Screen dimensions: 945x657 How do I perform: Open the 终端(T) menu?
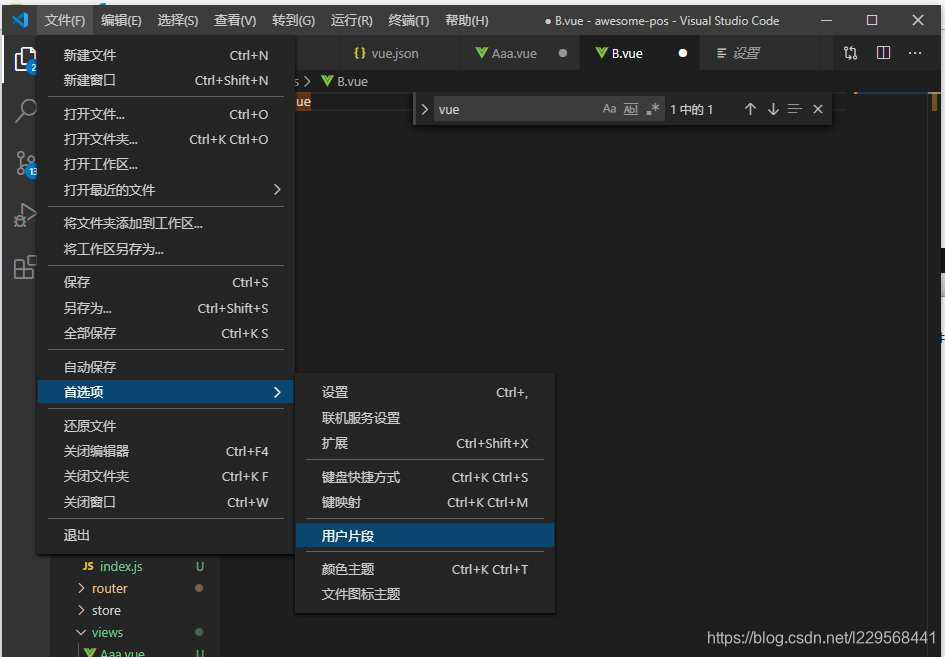(409, 20)
